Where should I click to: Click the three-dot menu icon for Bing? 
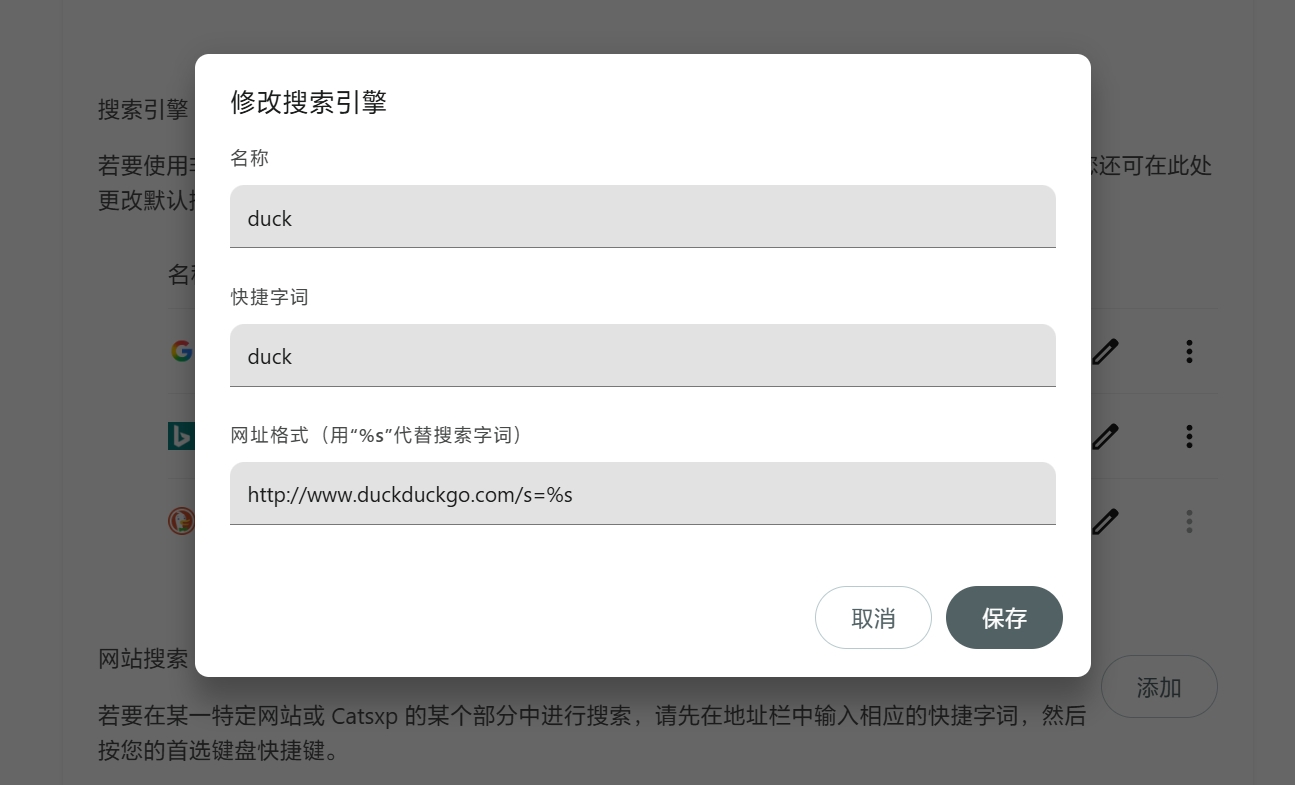click(1189, 436)
